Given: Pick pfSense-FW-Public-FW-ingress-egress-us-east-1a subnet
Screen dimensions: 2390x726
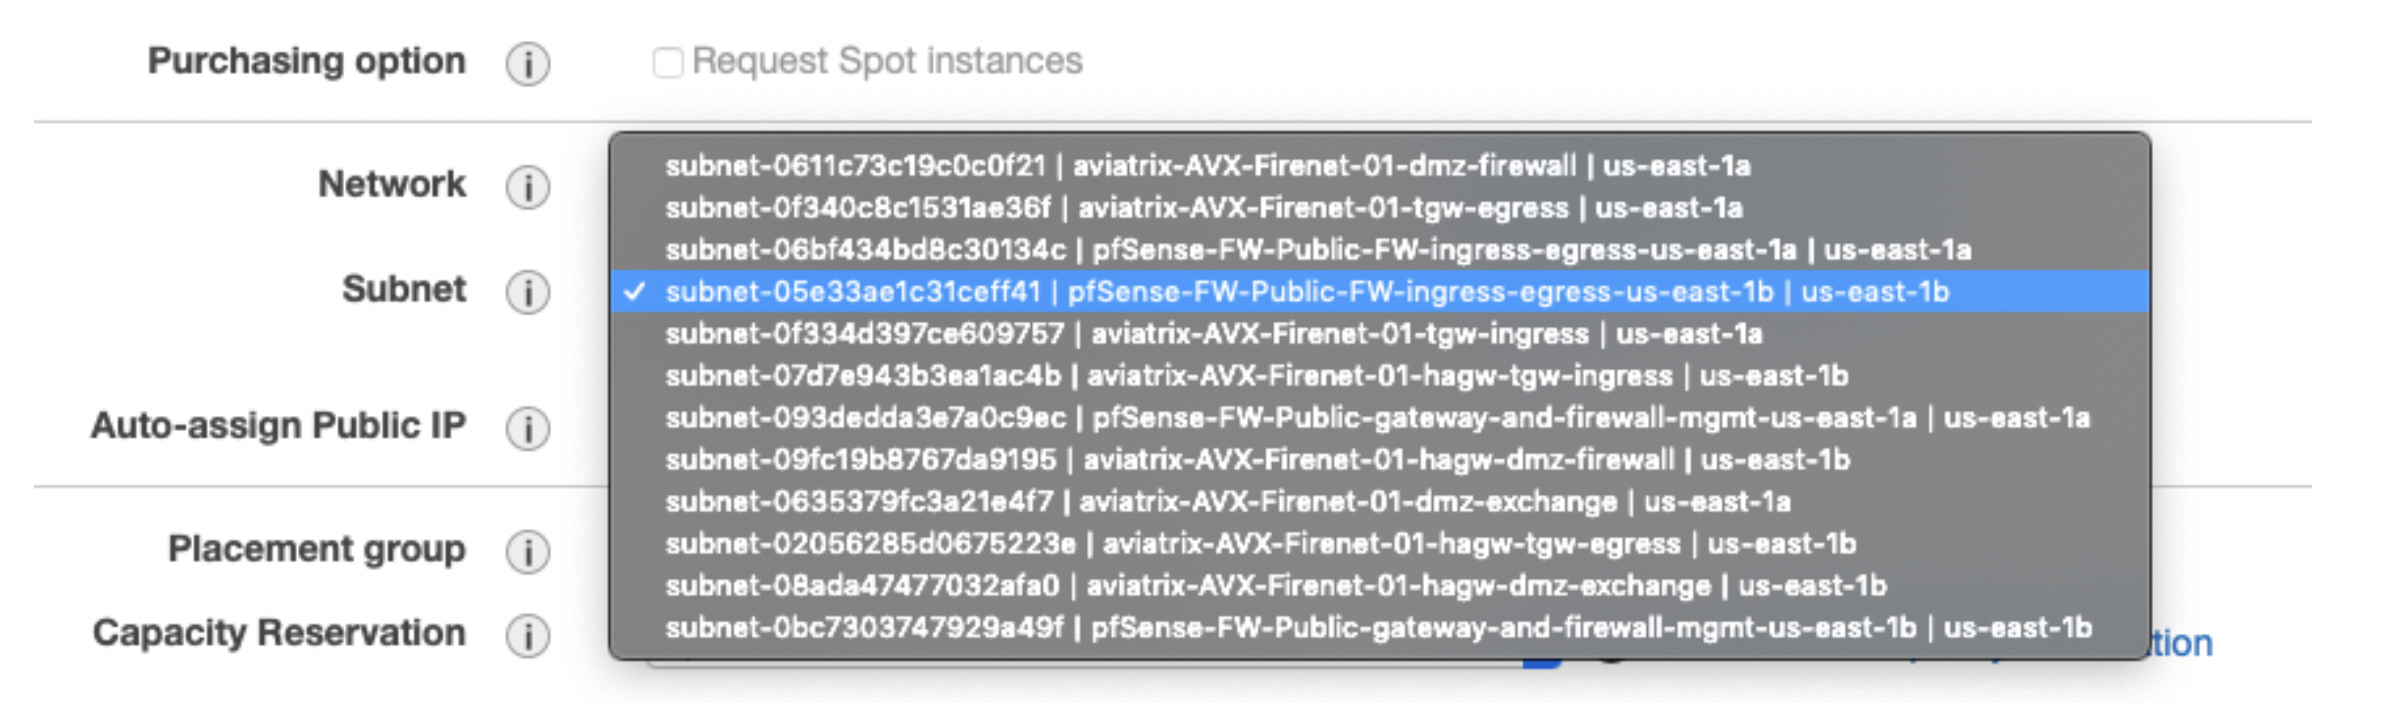Looking at the screenshot, I should coord(1317,250).
